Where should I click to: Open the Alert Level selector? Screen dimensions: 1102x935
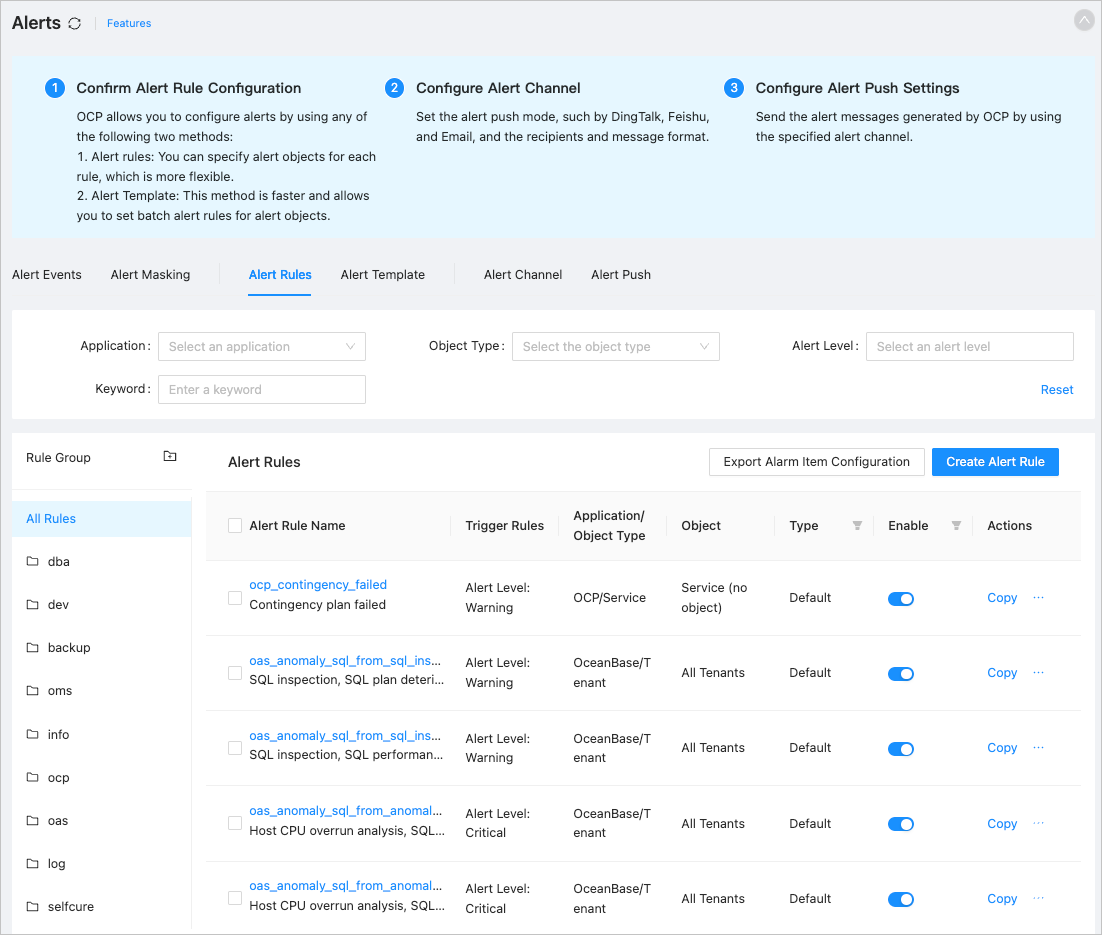969,347
